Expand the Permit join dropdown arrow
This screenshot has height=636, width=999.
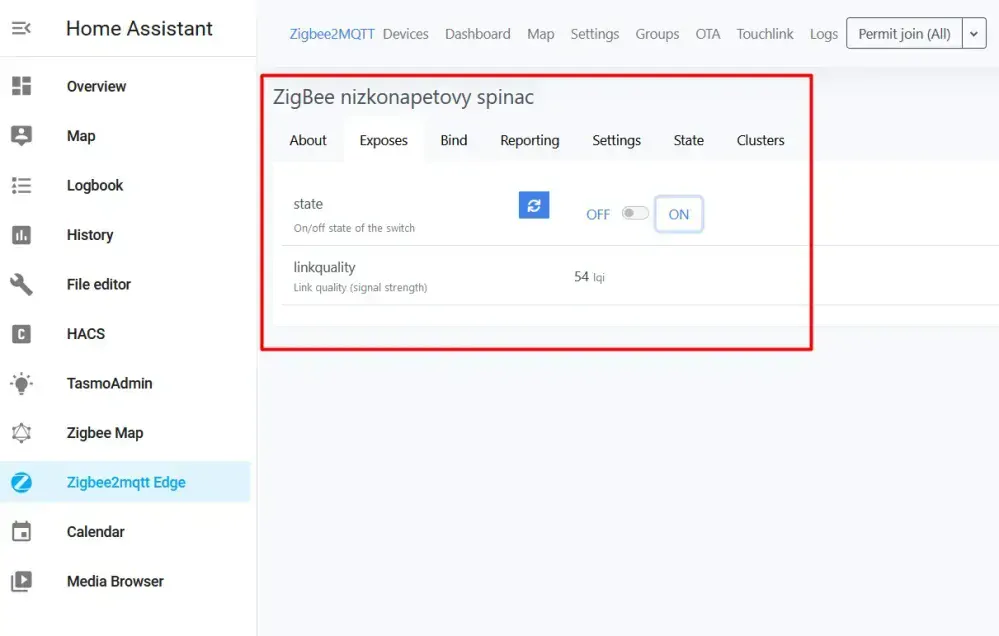pos(974,34)
